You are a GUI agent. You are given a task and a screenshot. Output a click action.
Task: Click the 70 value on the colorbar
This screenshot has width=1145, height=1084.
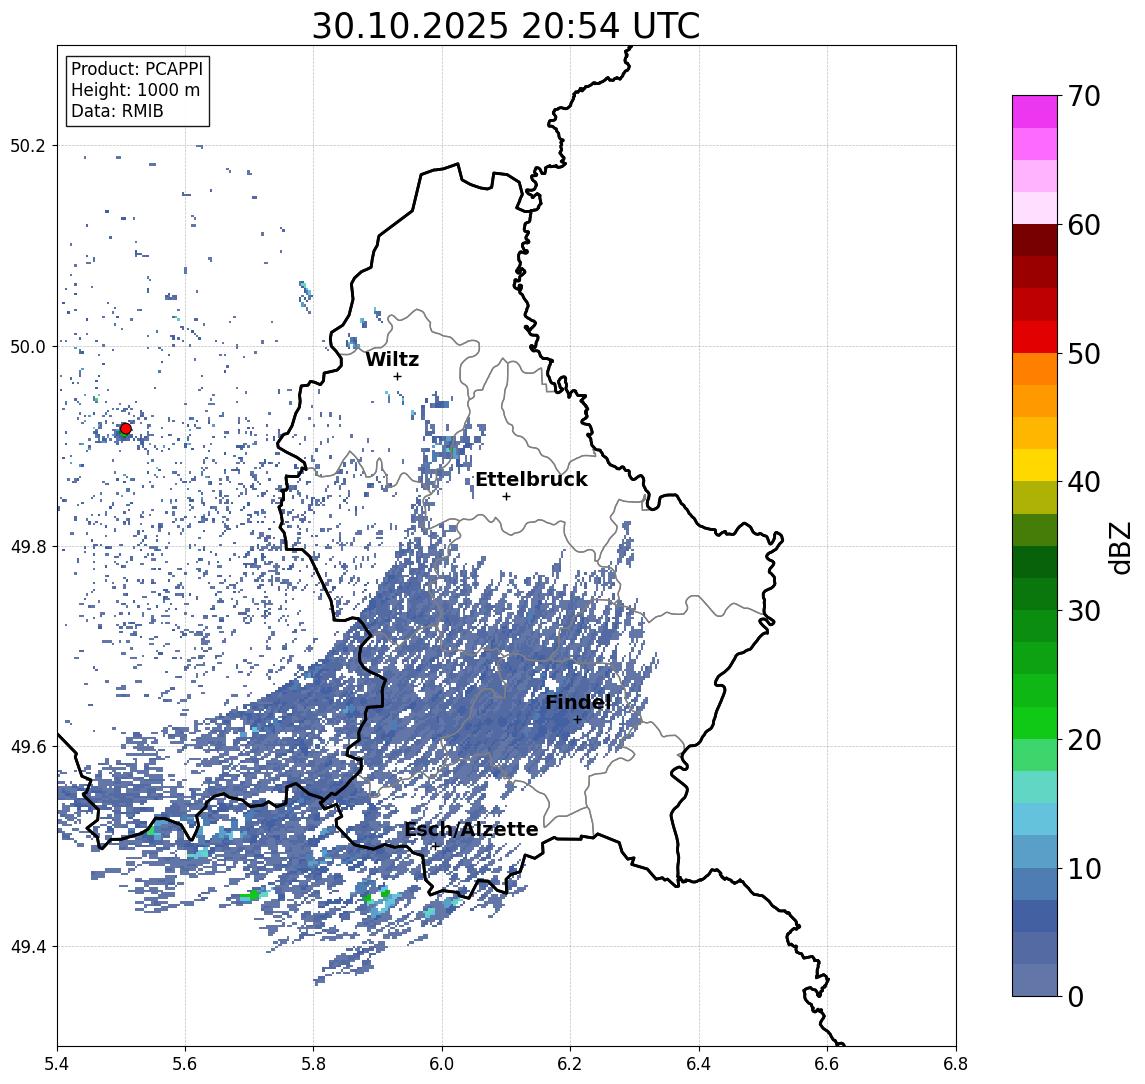coord(1084,96)
